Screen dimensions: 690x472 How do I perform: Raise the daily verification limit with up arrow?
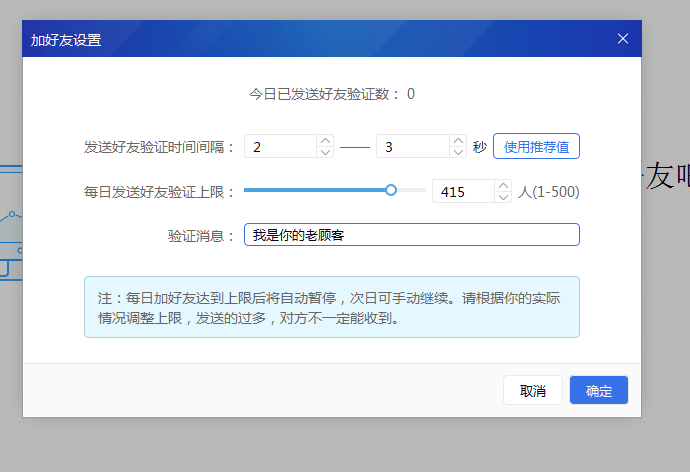503,185
